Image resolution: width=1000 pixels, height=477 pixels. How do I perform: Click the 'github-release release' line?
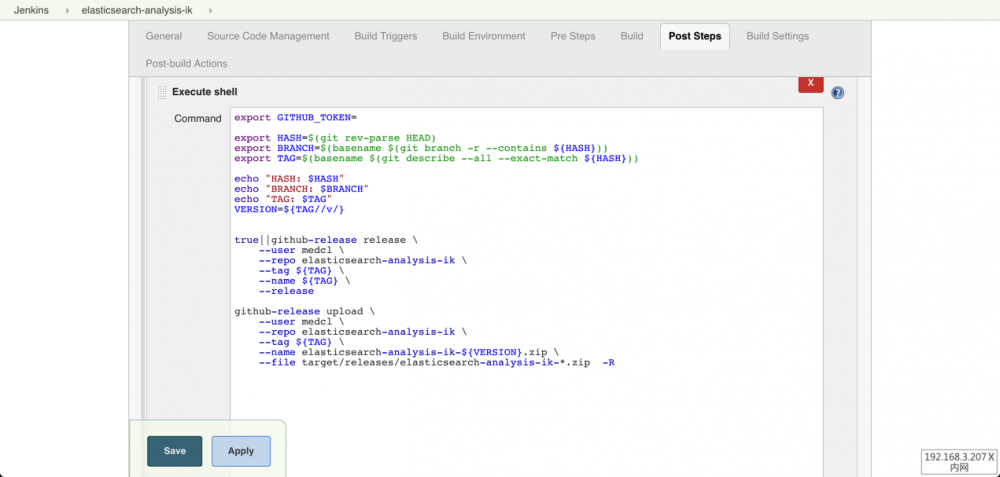point(327,240)
